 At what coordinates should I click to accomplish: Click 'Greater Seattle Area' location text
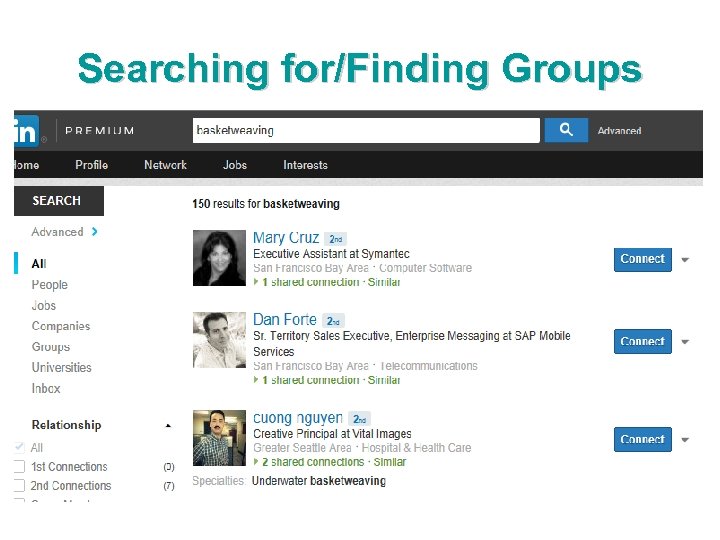pos(302,448)
